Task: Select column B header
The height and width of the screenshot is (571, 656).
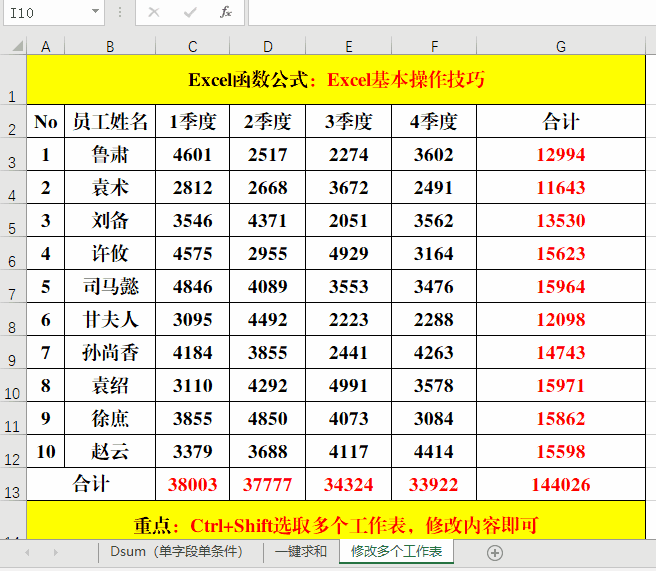Action: click(x=110, y=46)
